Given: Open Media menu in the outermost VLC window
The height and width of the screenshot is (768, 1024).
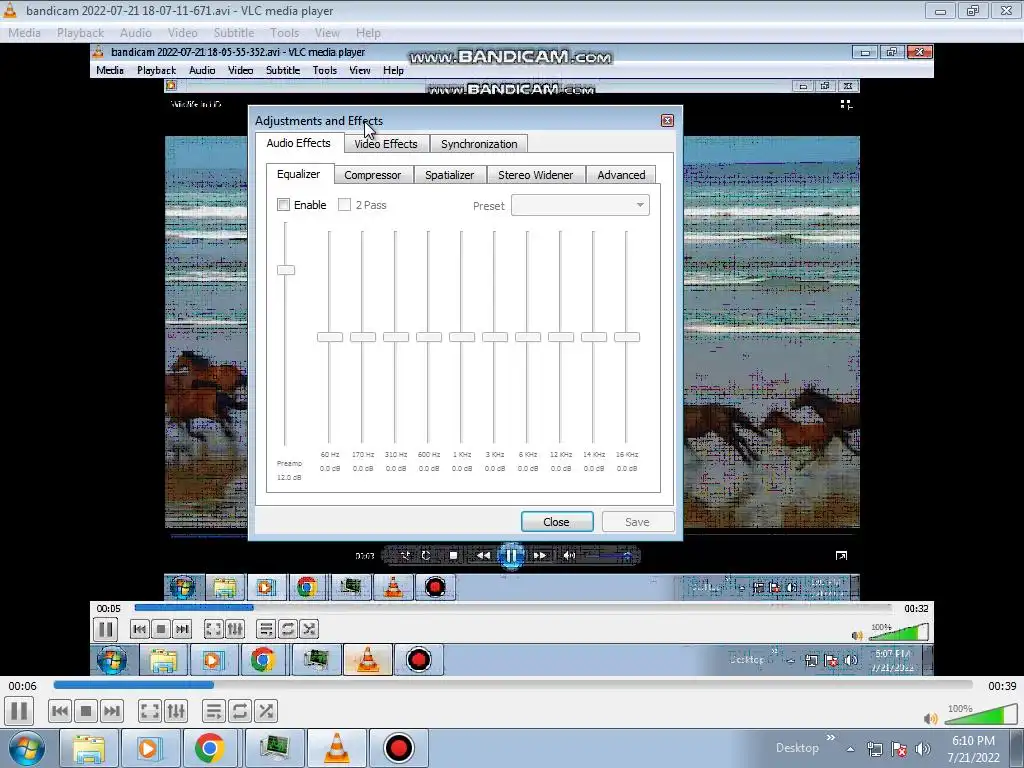Looking at the screenshot, I should [x=24, y=33].
